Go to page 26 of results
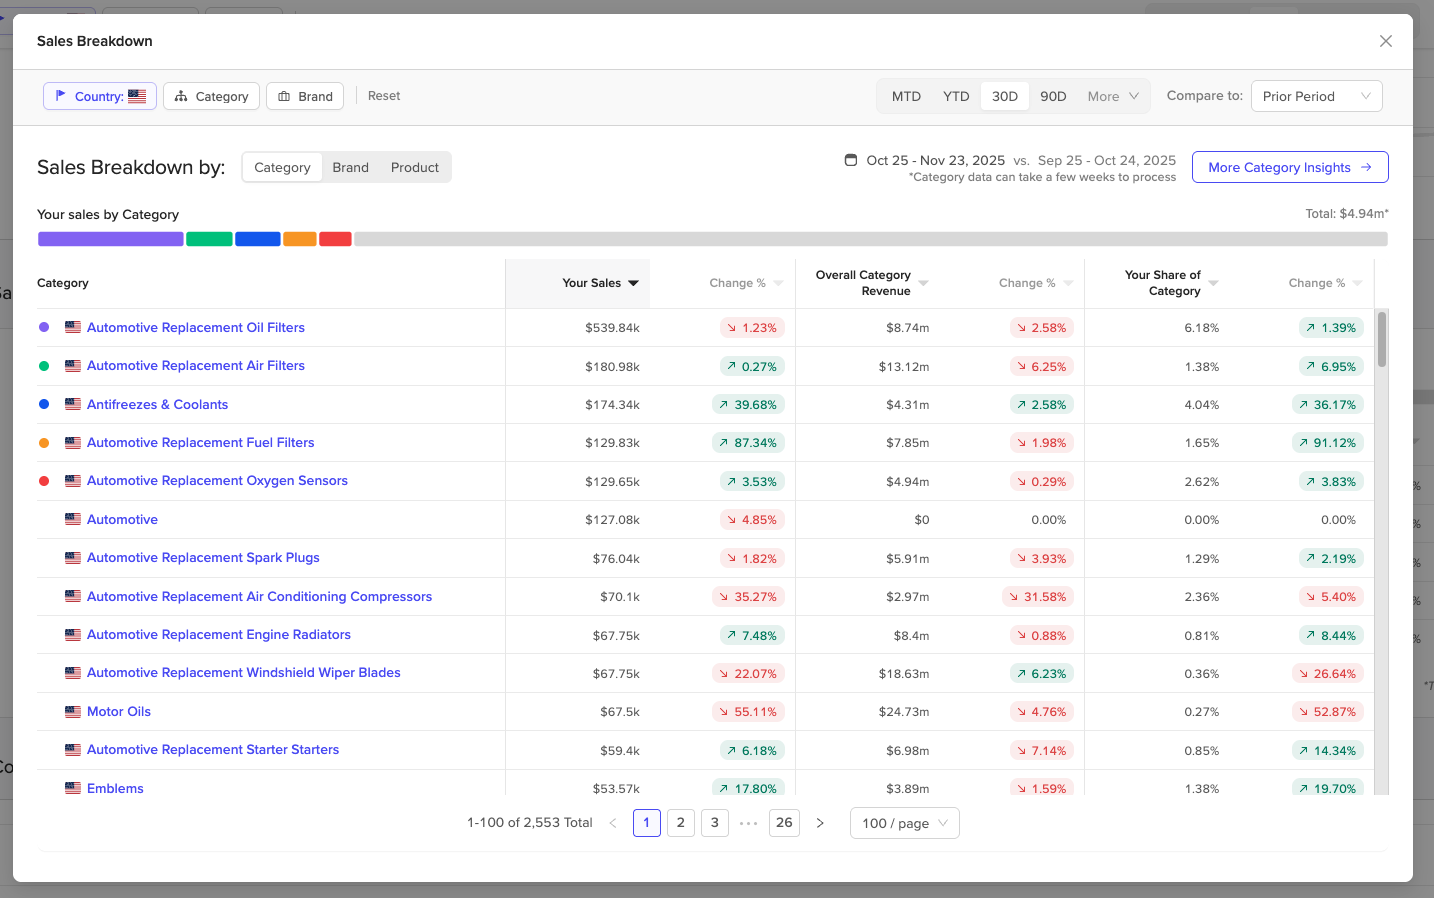 coord(784,823)
